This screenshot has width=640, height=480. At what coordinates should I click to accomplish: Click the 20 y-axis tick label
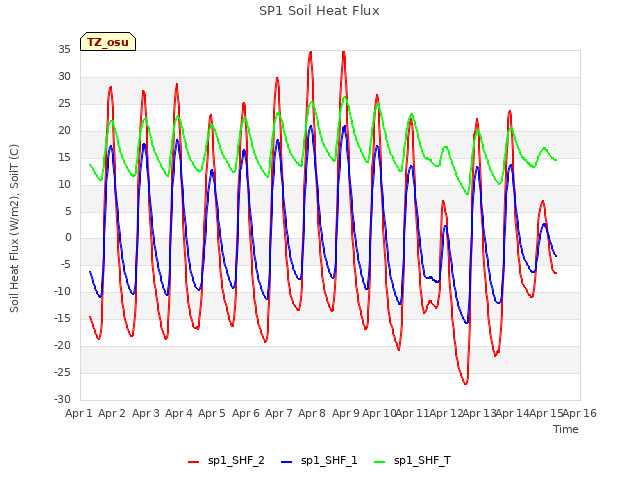tap(64, 130)
